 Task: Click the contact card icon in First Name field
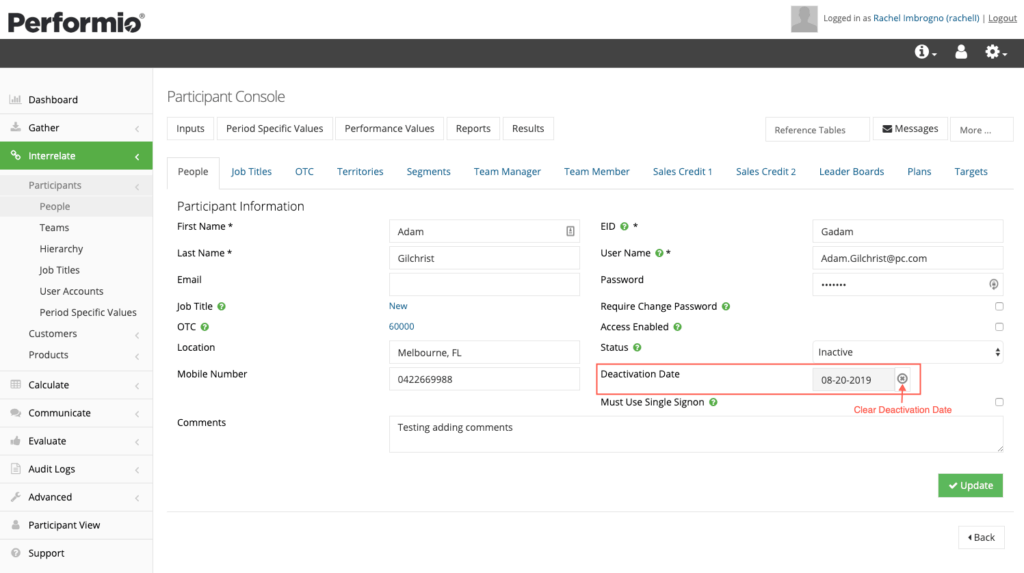pyautogui.click(x=570, y=231)
